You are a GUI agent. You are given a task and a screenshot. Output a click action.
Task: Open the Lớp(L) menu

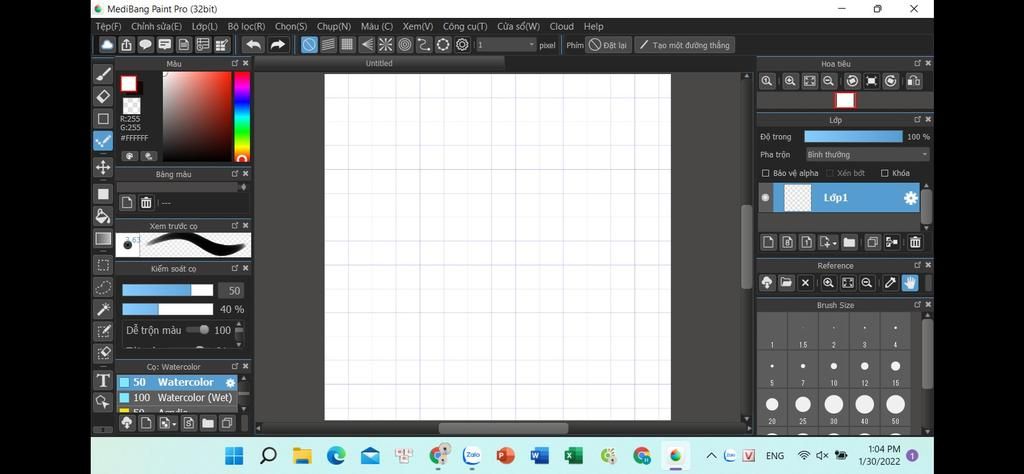pyautogui.click(x=205, y=27)
